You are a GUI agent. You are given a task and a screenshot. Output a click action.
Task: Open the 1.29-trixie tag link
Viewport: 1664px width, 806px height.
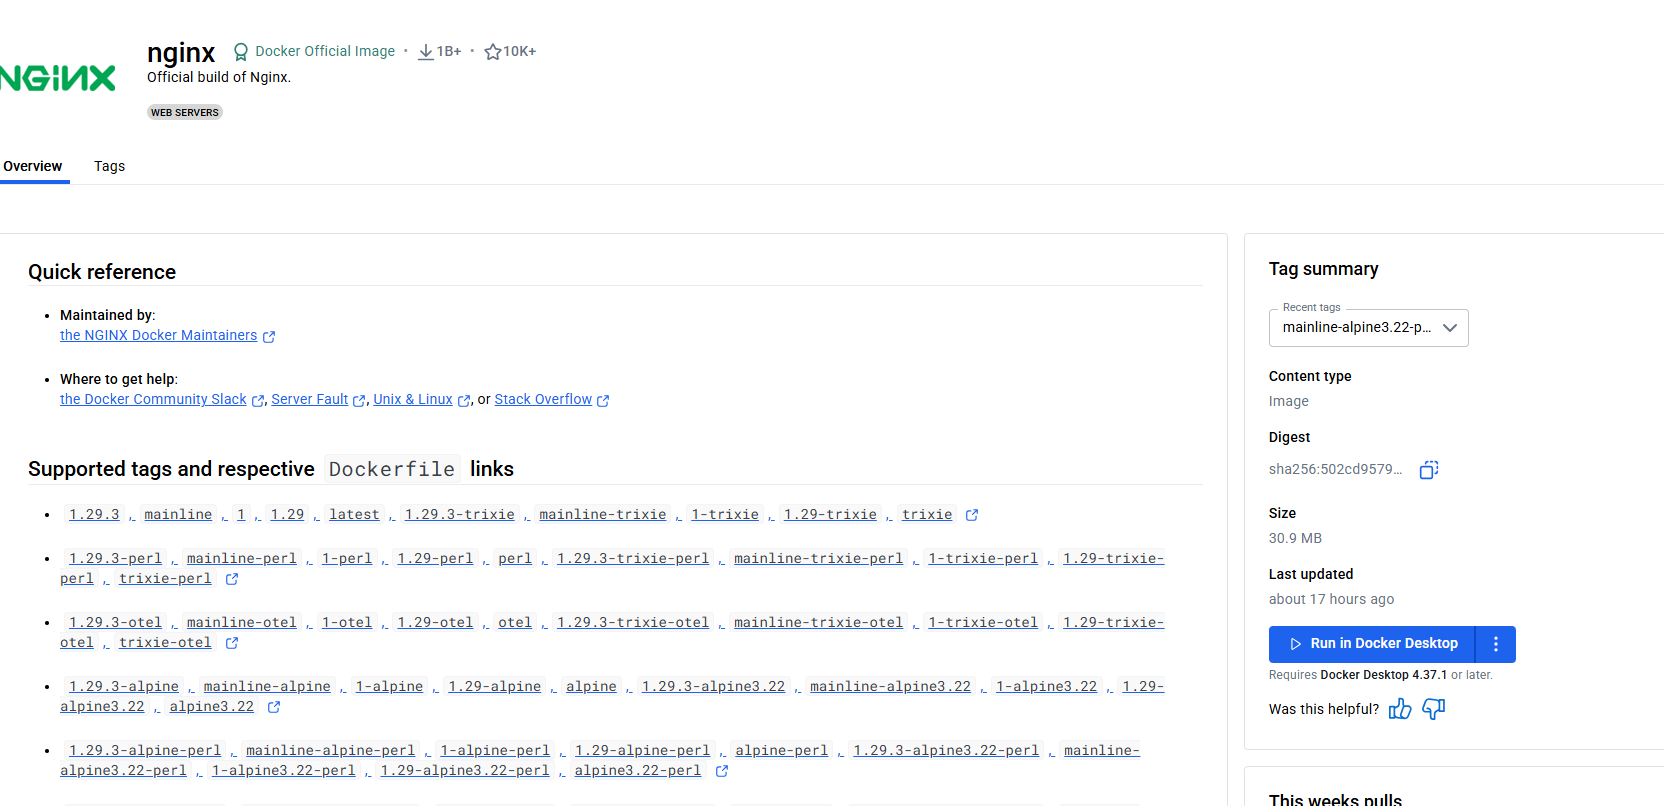(830, 514)
